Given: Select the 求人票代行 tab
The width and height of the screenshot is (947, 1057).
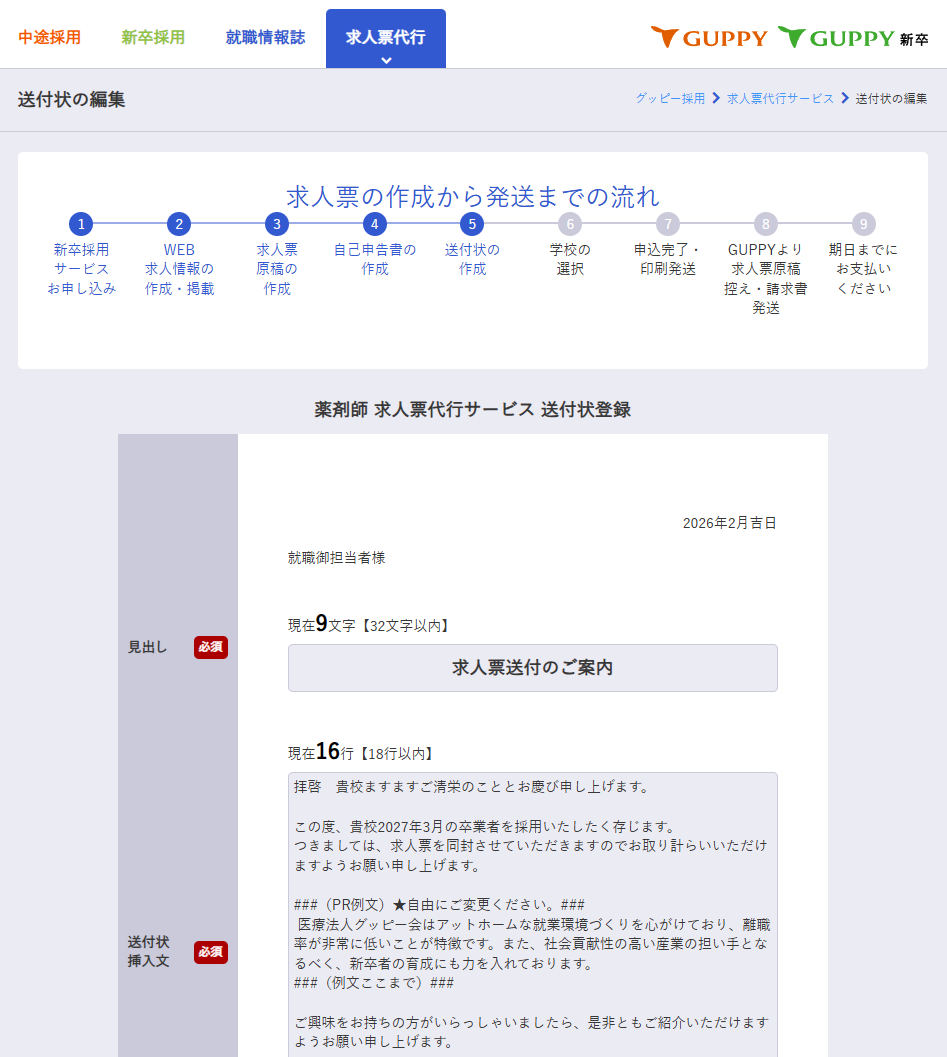Looking at the screenshot, I should pos(386,38).
